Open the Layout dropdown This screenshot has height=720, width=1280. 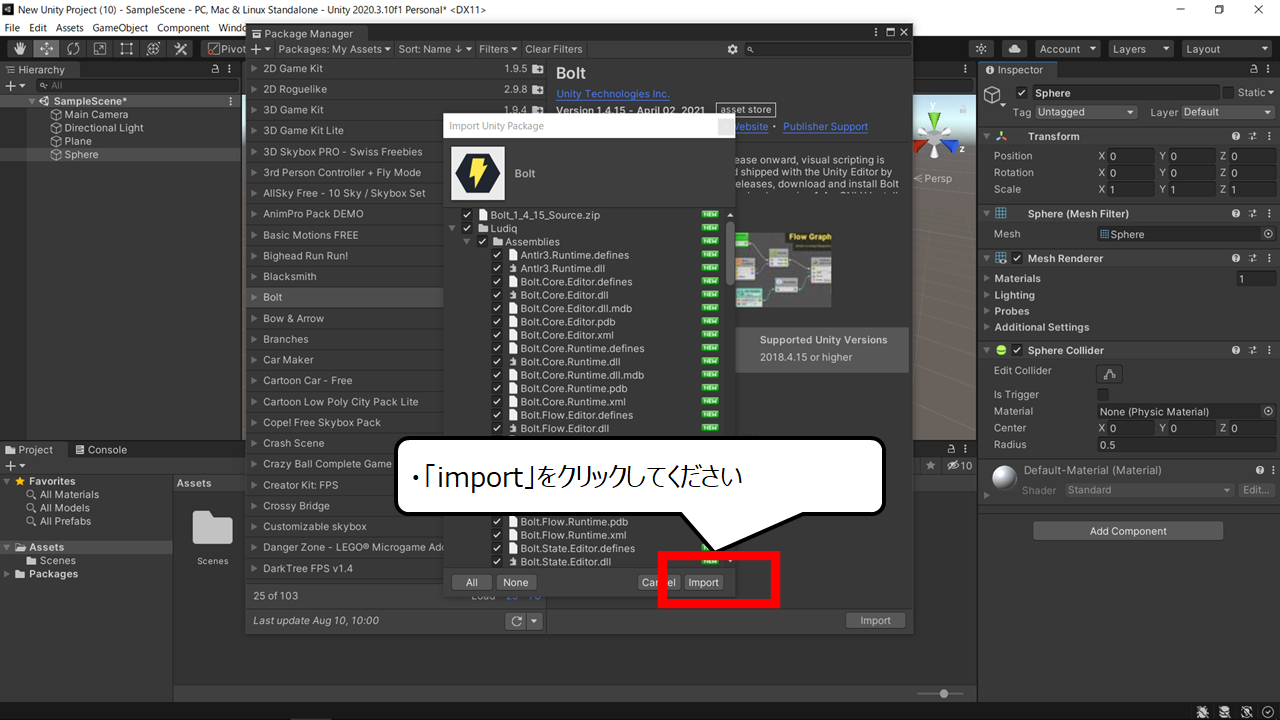click(1225, 49)
